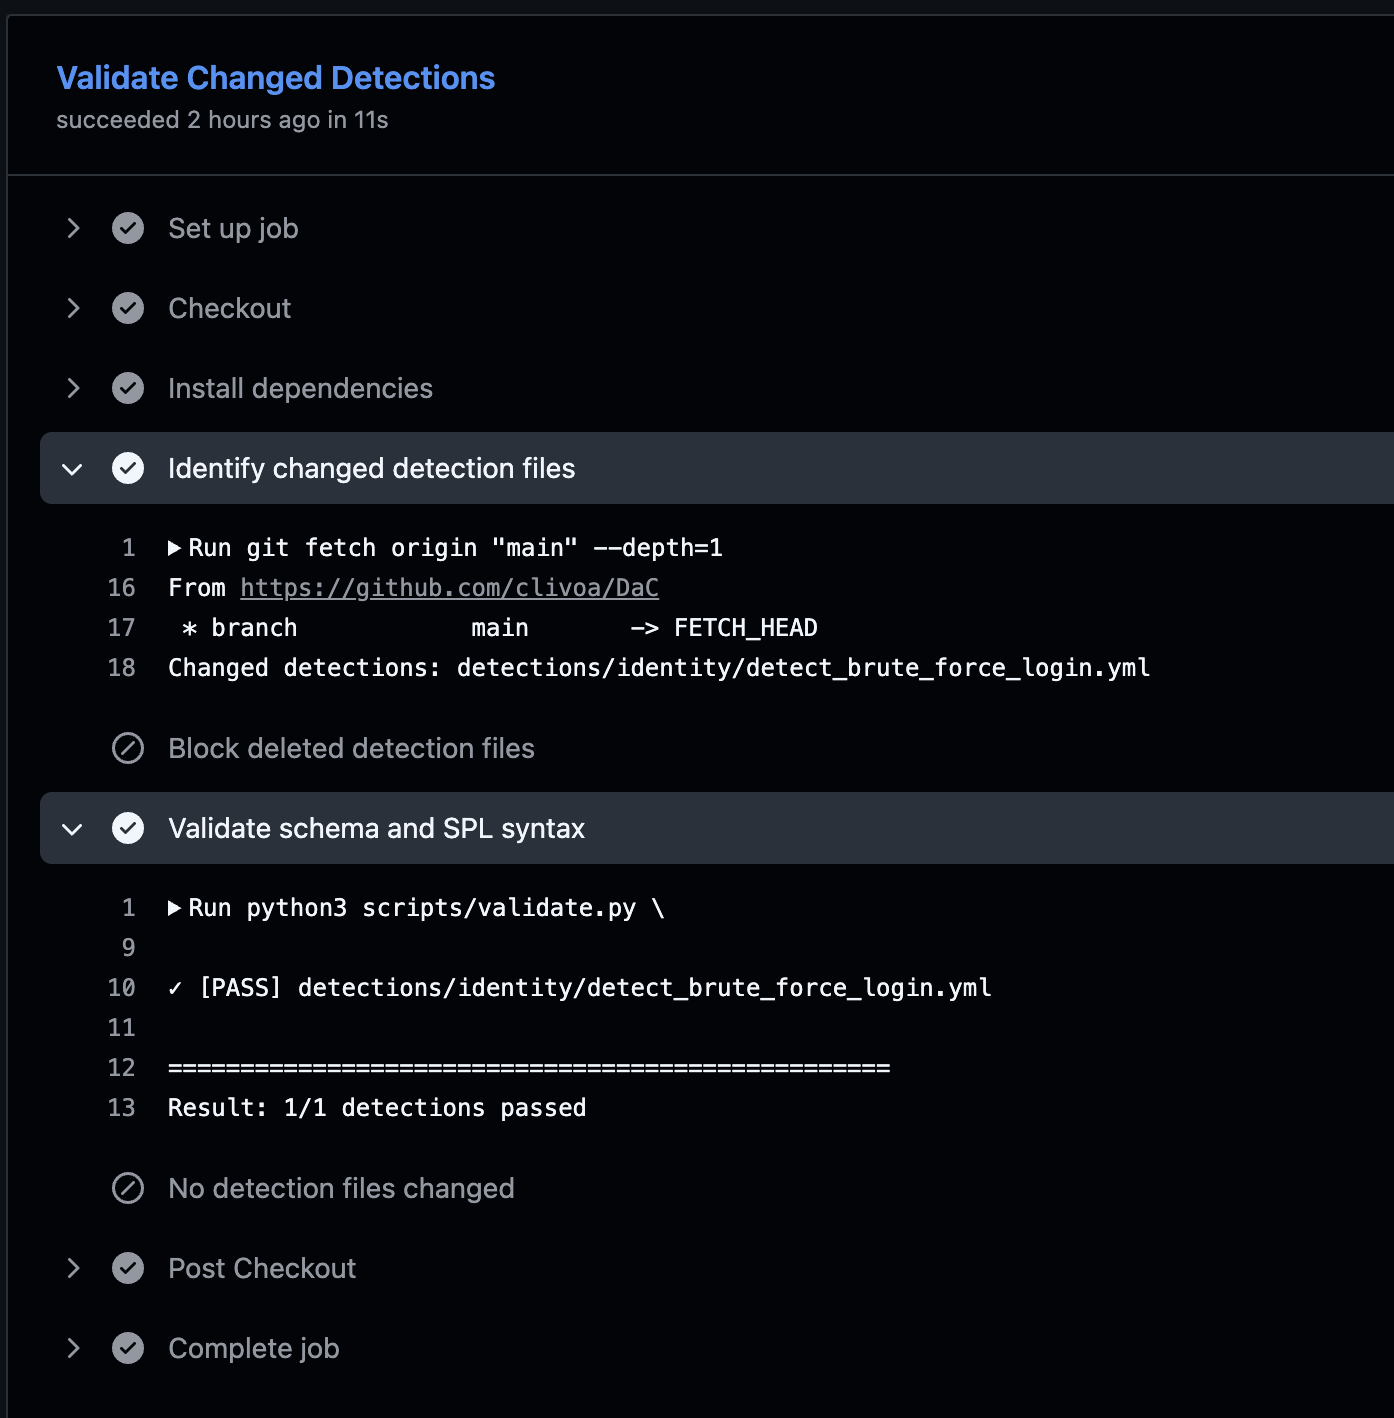
Task: Expand the Post Checkout step chevron
Action: (73, 1268)
